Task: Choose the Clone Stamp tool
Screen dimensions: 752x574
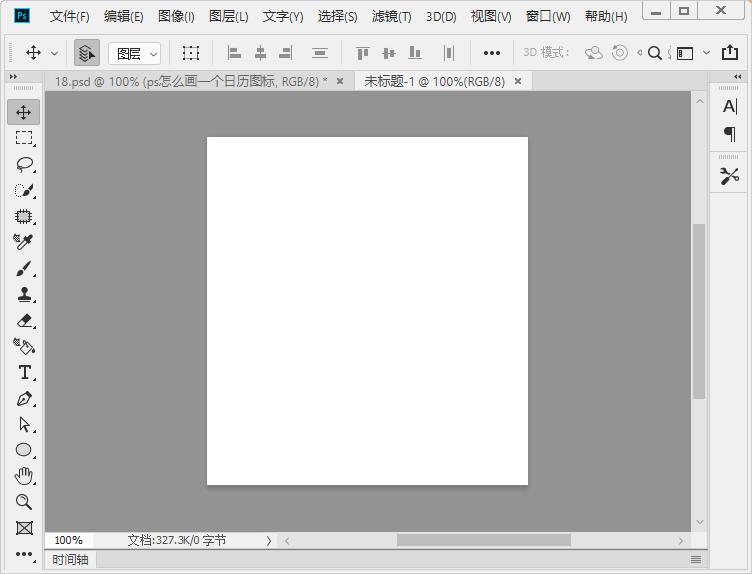Action: (24, 294)
